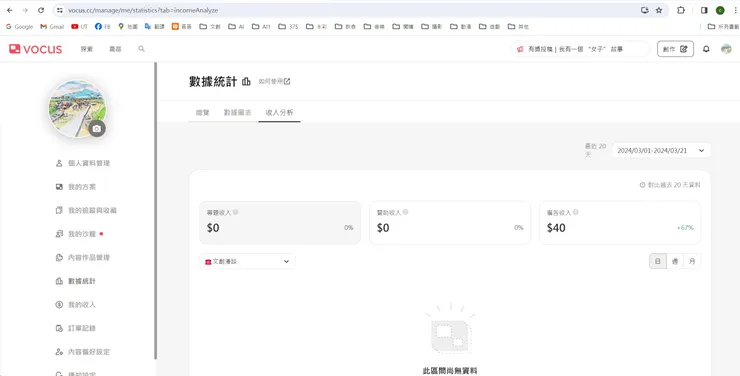Open 我的沙龍 in the sidebar
740x376 pixels.
pyautogui.click(x=76, y=234)
